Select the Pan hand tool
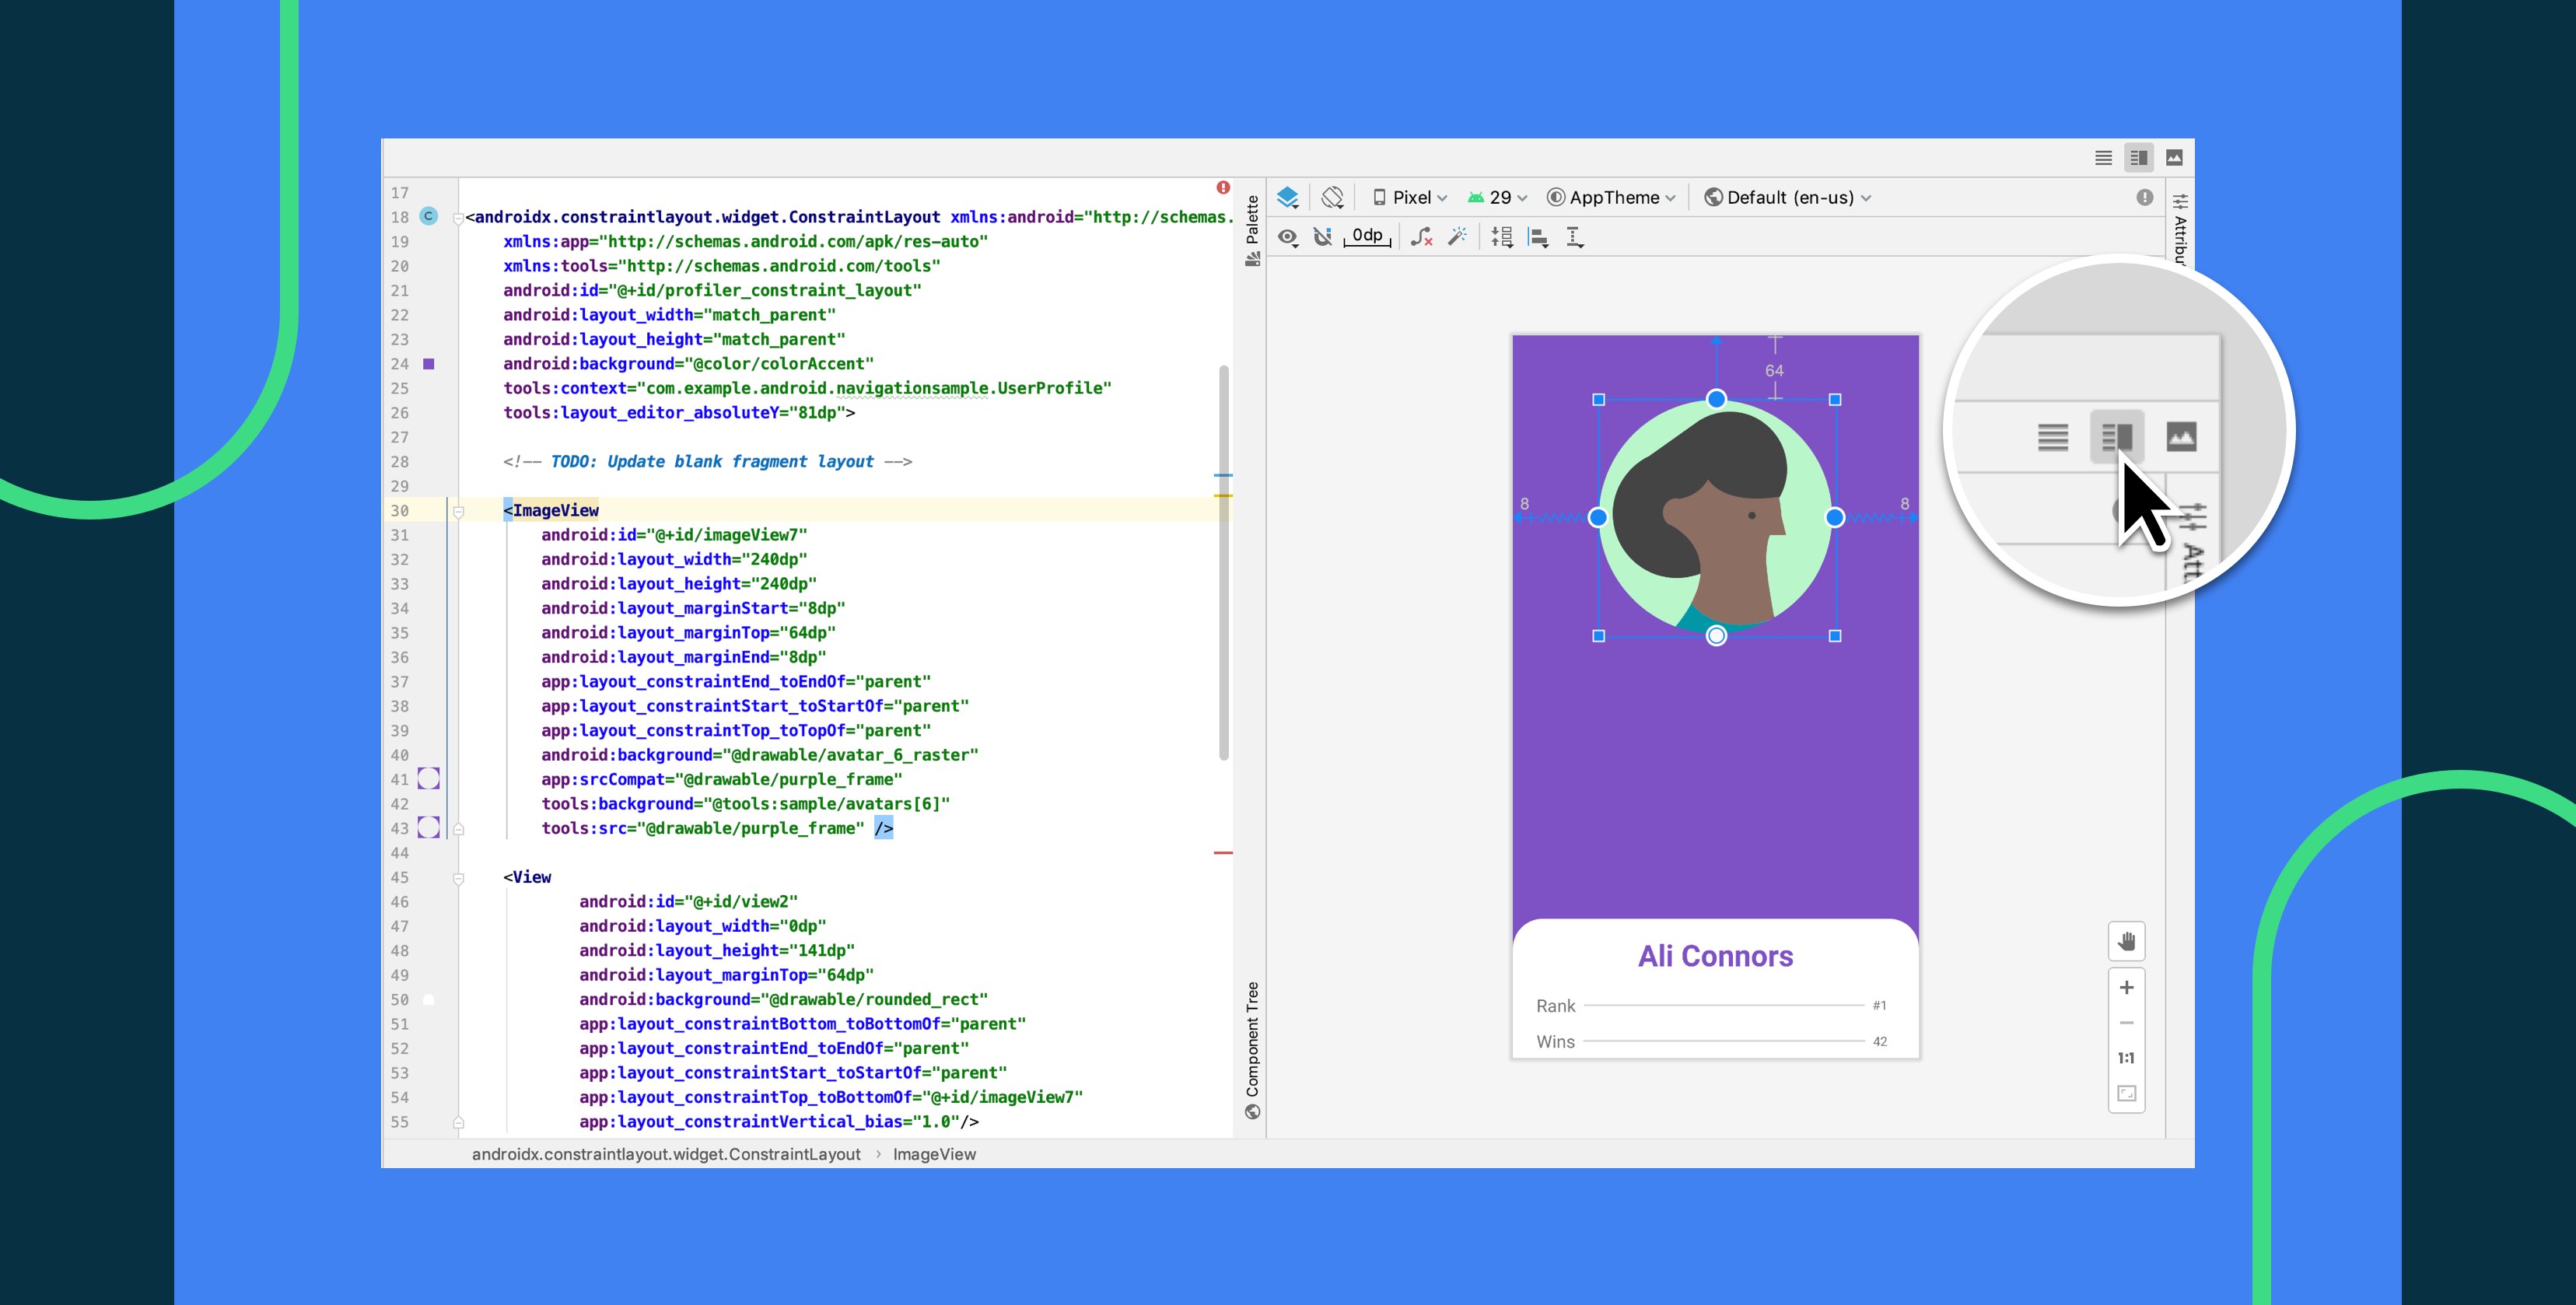This screenshot has width=2576, height=1305. click(x=2126, y=941)
